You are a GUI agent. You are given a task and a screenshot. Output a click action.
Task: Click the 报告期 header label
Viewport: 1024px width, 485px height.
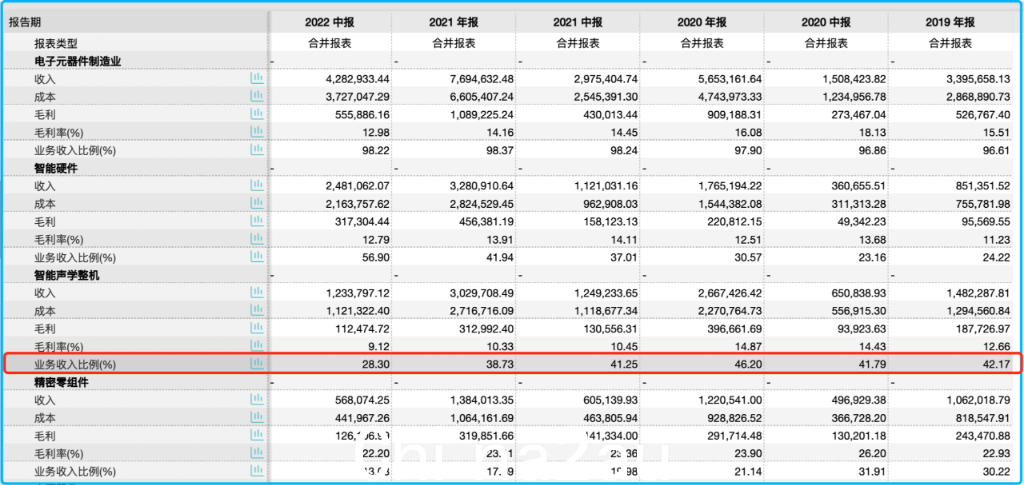pyautogui.click(x=25, y=22)
